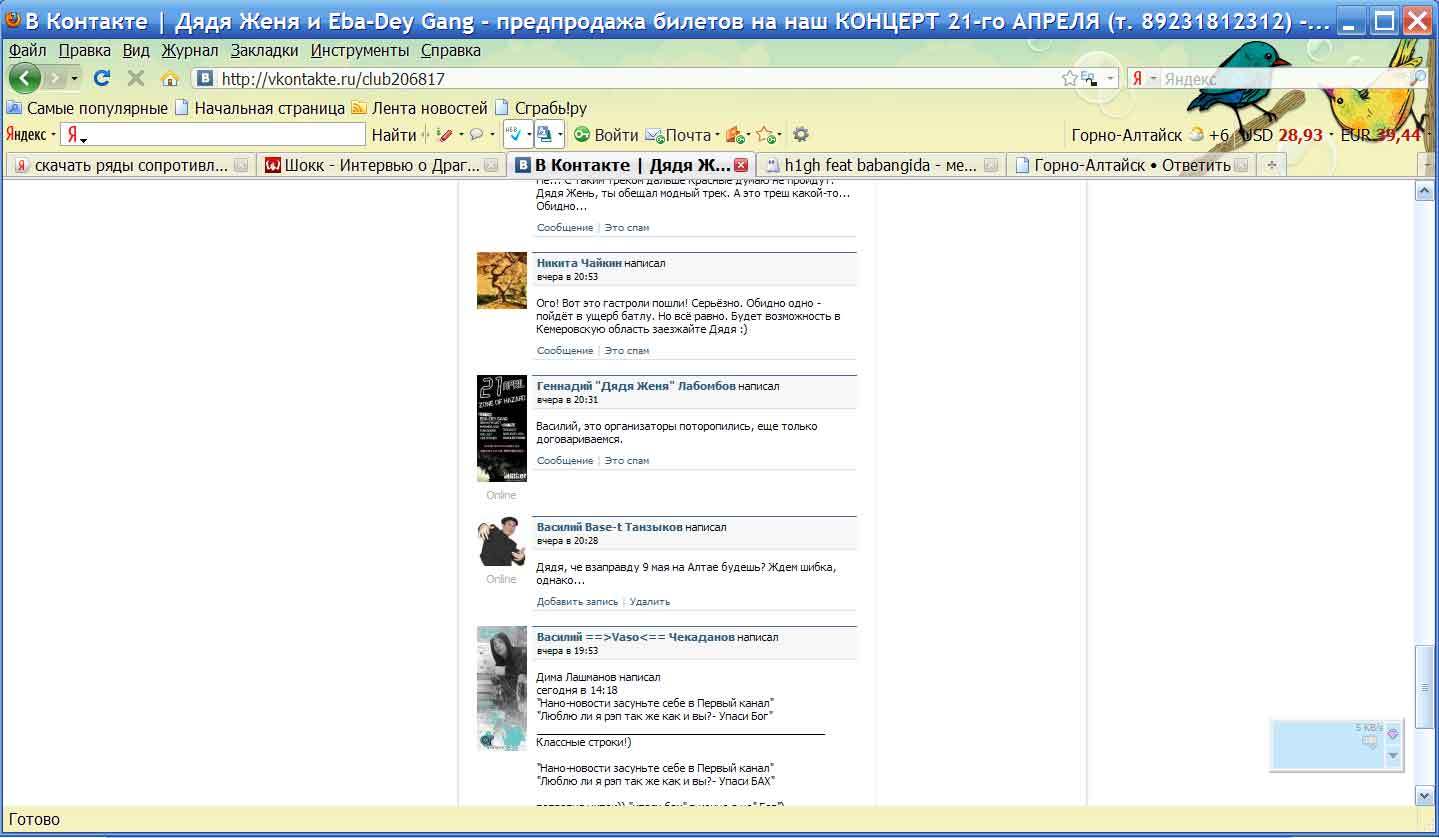This screenshot has width=1439, height=838.
Task: Open the translate icon's dropdown arrow
Action: coord(560,135)
